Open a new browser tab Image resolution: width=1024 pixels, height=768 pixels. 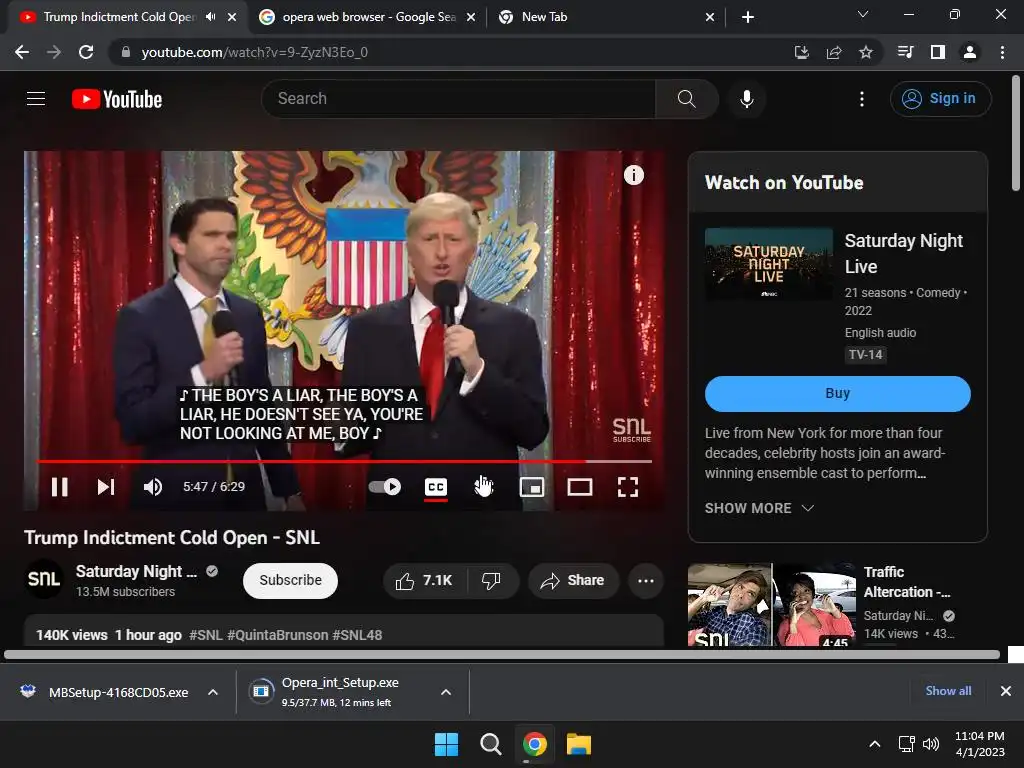[x=748, y=18]
